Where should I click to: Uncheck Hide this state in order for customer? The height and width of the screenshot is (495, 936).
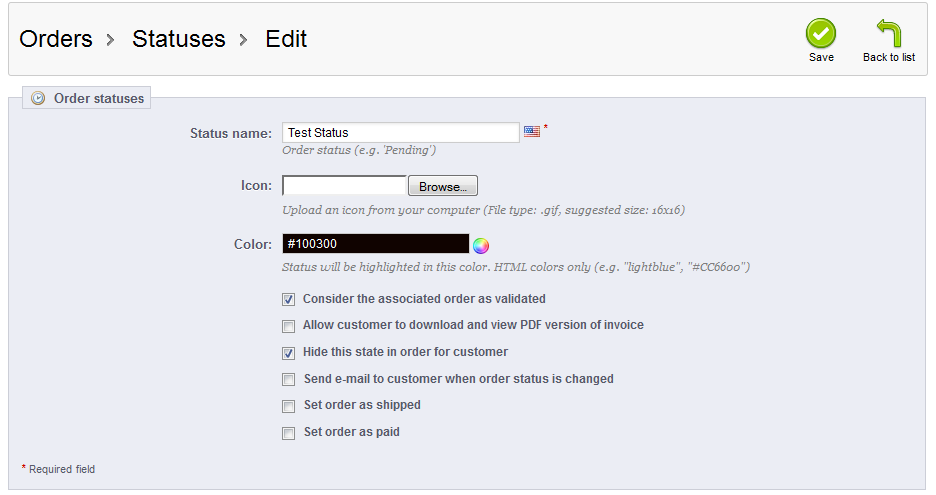point(289,353)
